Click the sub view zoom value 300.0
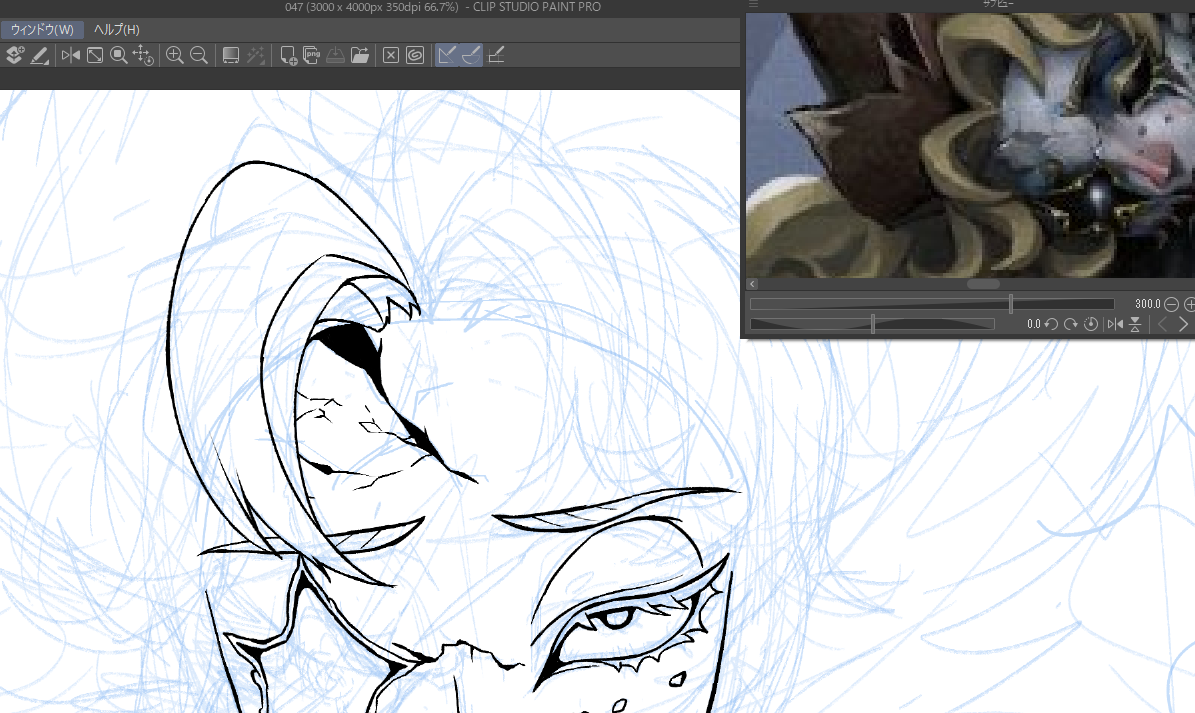The height and width of the screenshot is (713, 1195). tap(1147, 304)
